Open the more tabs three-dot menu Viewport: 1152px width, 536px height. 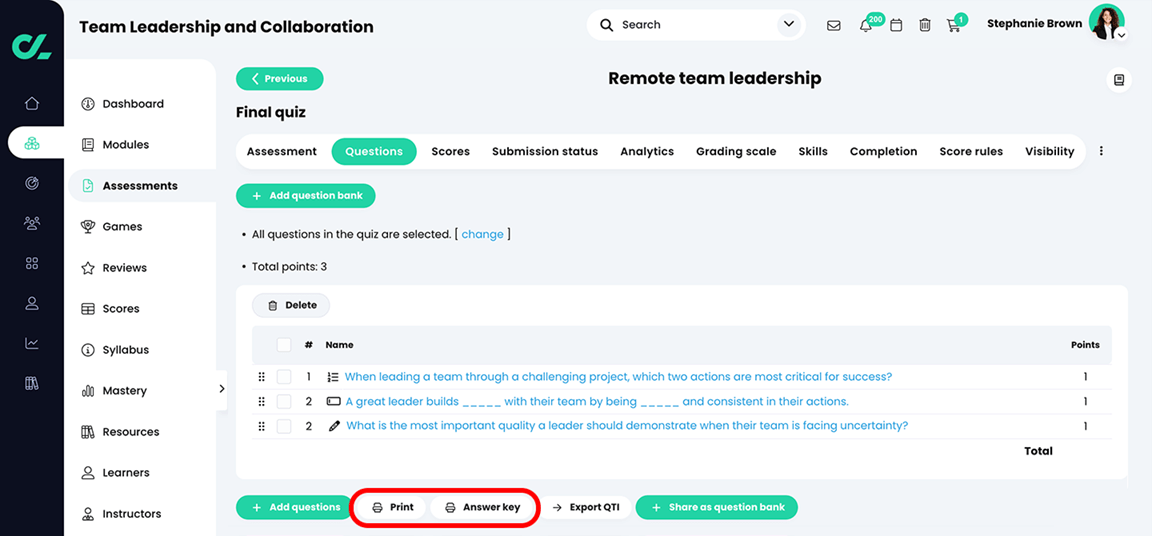click(x=1101, y=151)
